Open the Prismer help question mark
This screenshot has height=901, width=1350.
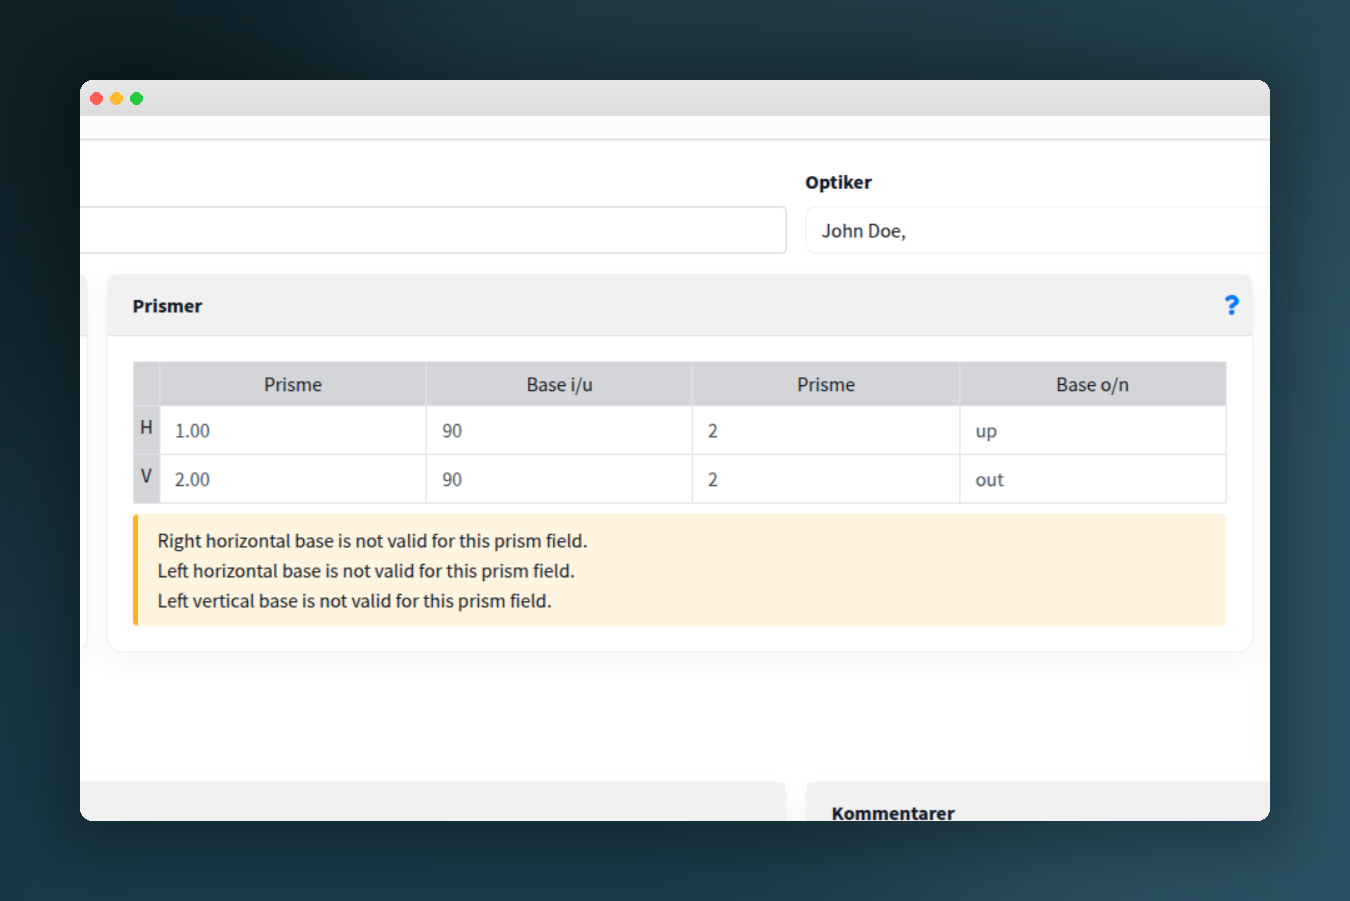tap(1231, 305)
